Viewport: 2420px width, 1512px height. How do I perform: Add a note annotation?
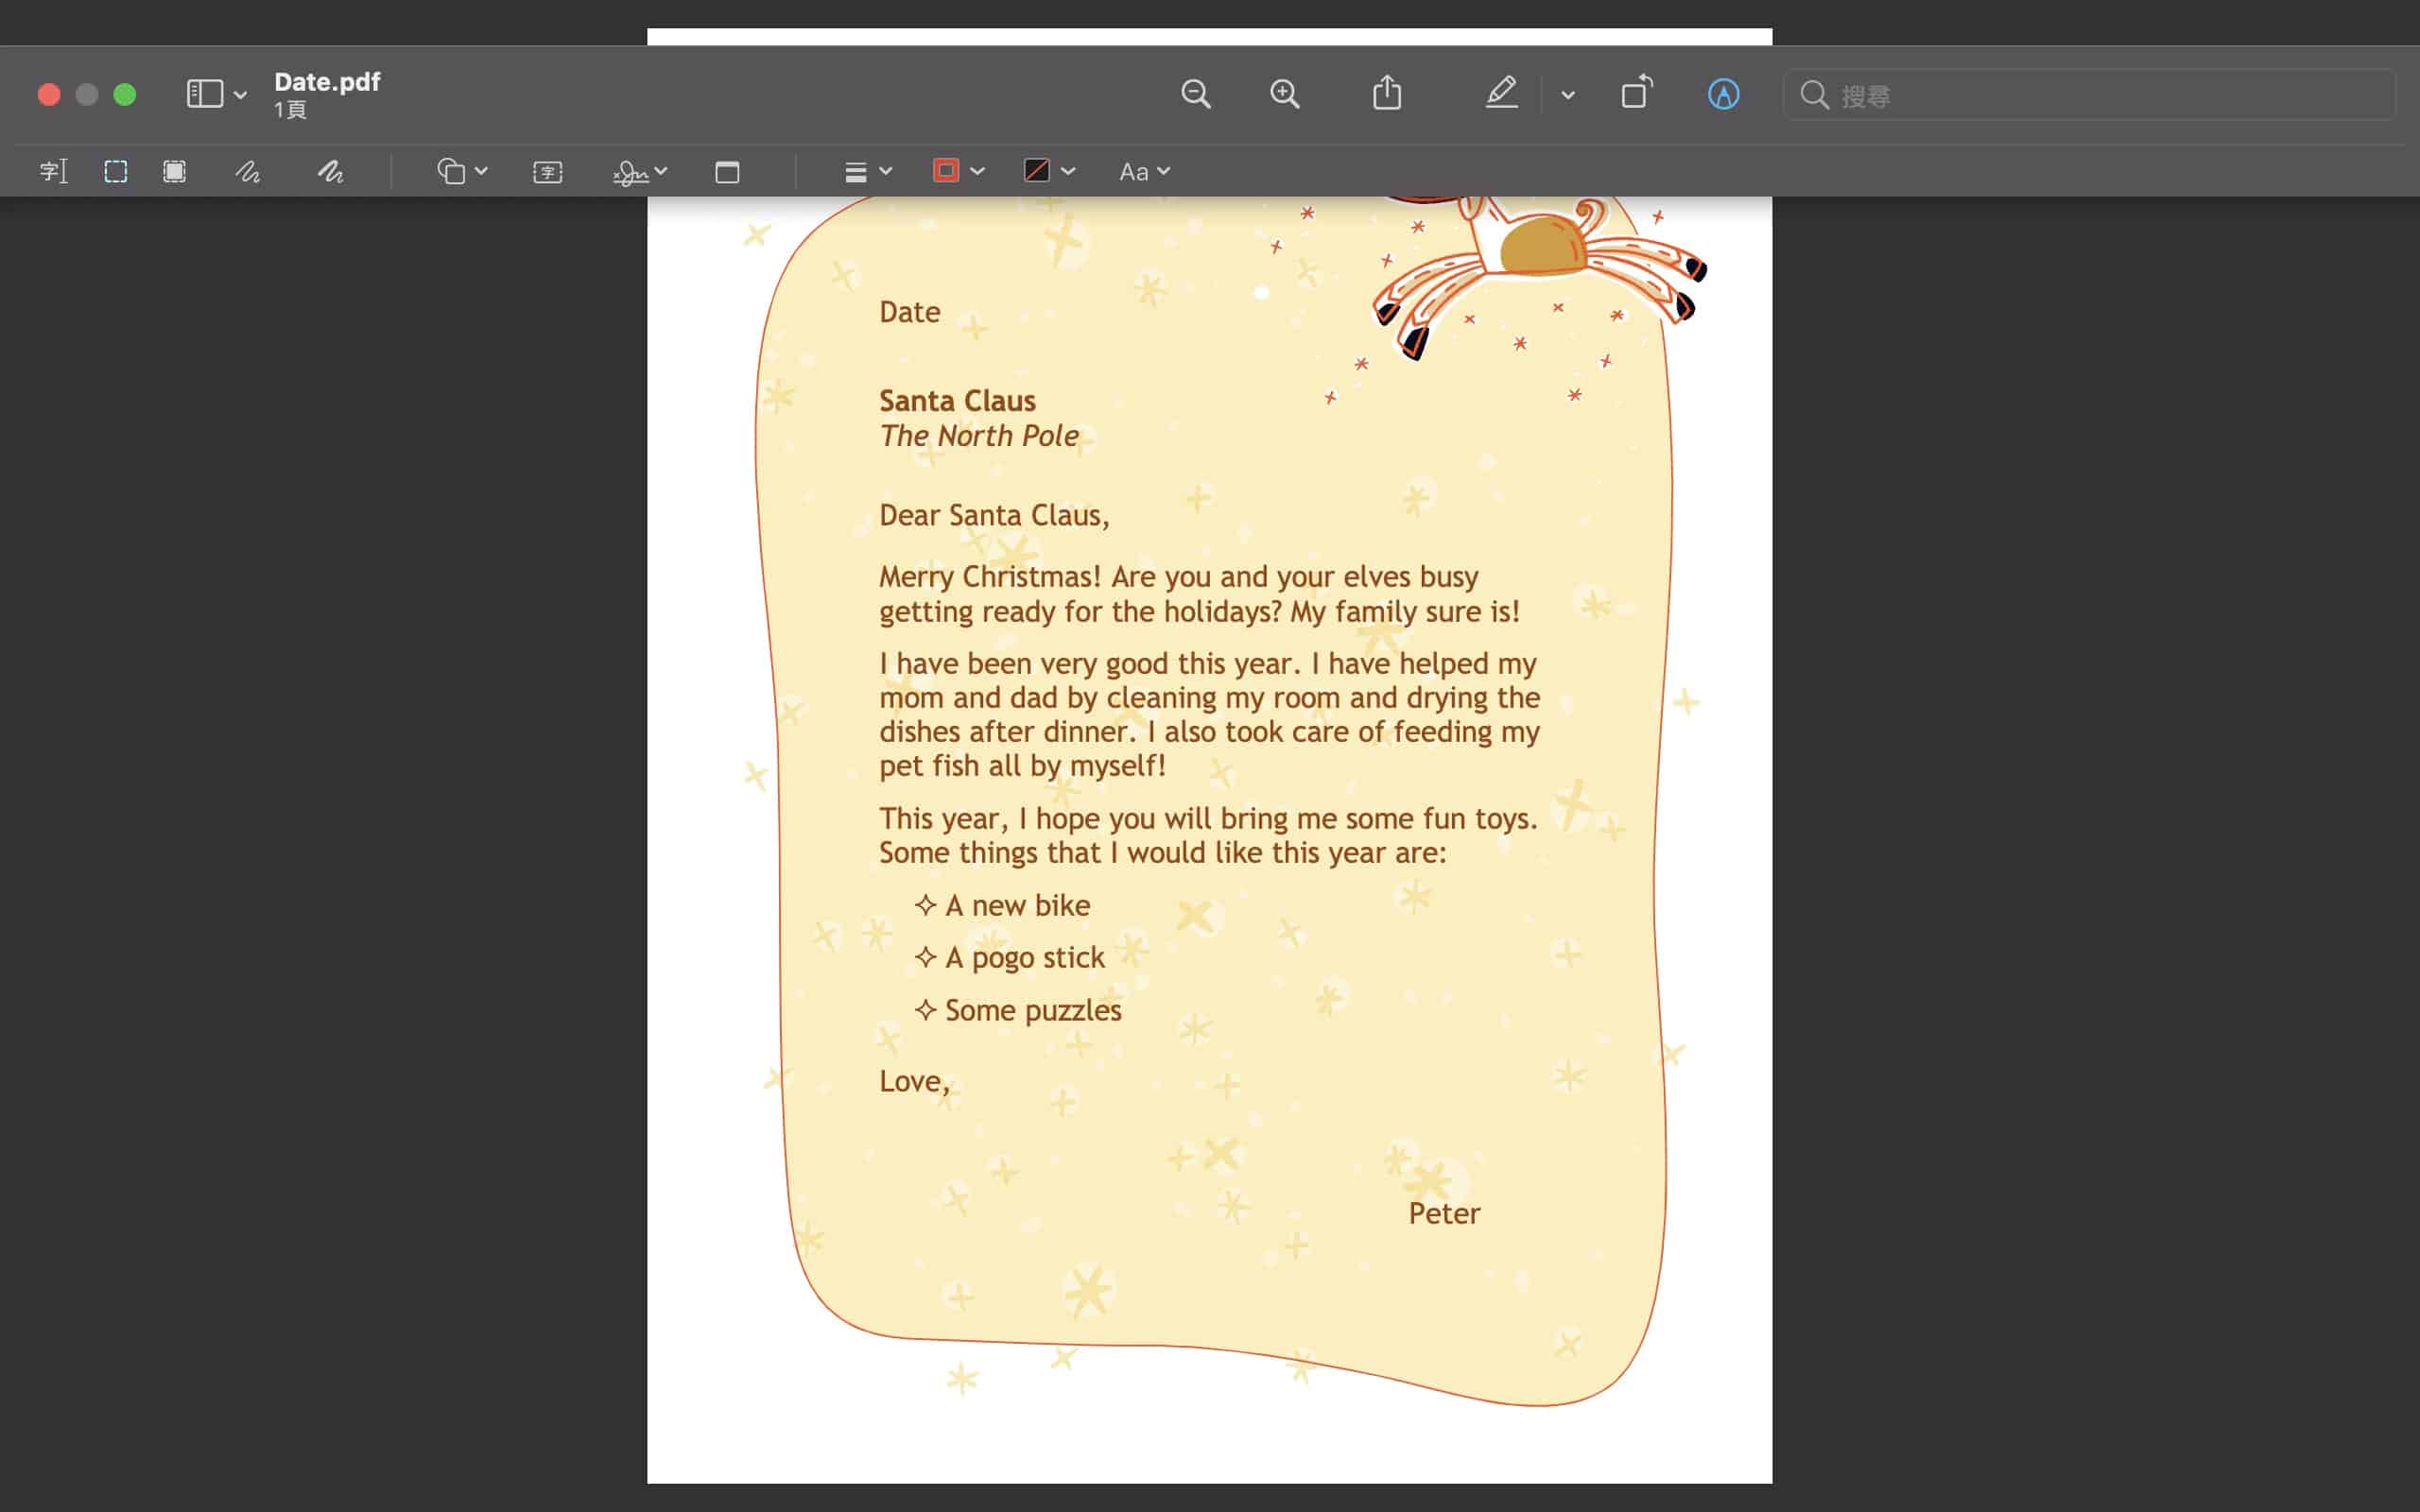[x=727, y=172]
